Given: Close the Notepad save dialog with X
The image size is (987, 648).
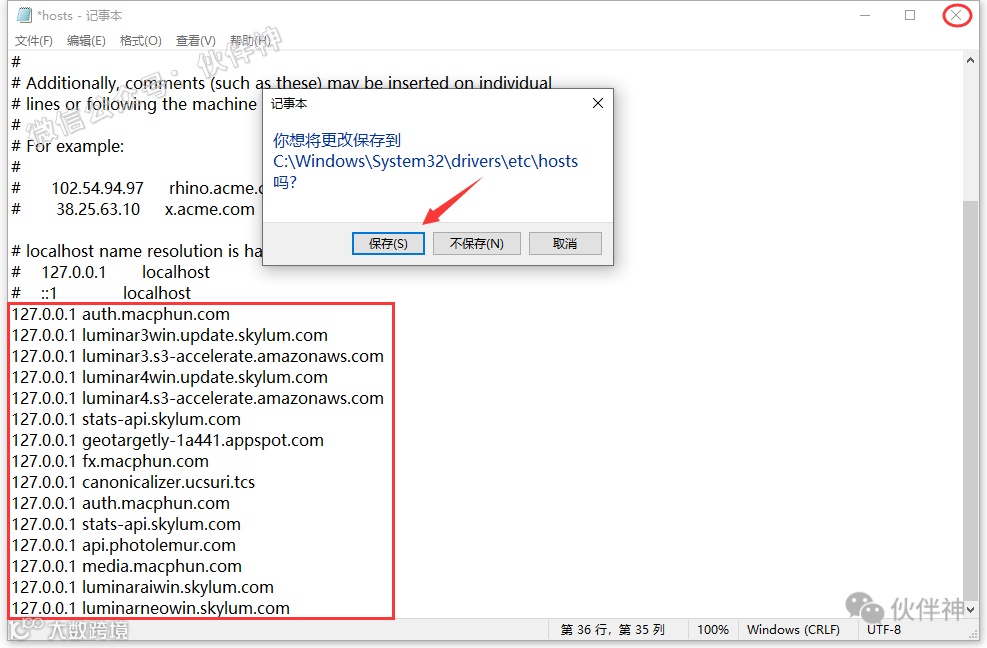Looking at the screenshot, I should pyautogui.click(x=598, y=103).
